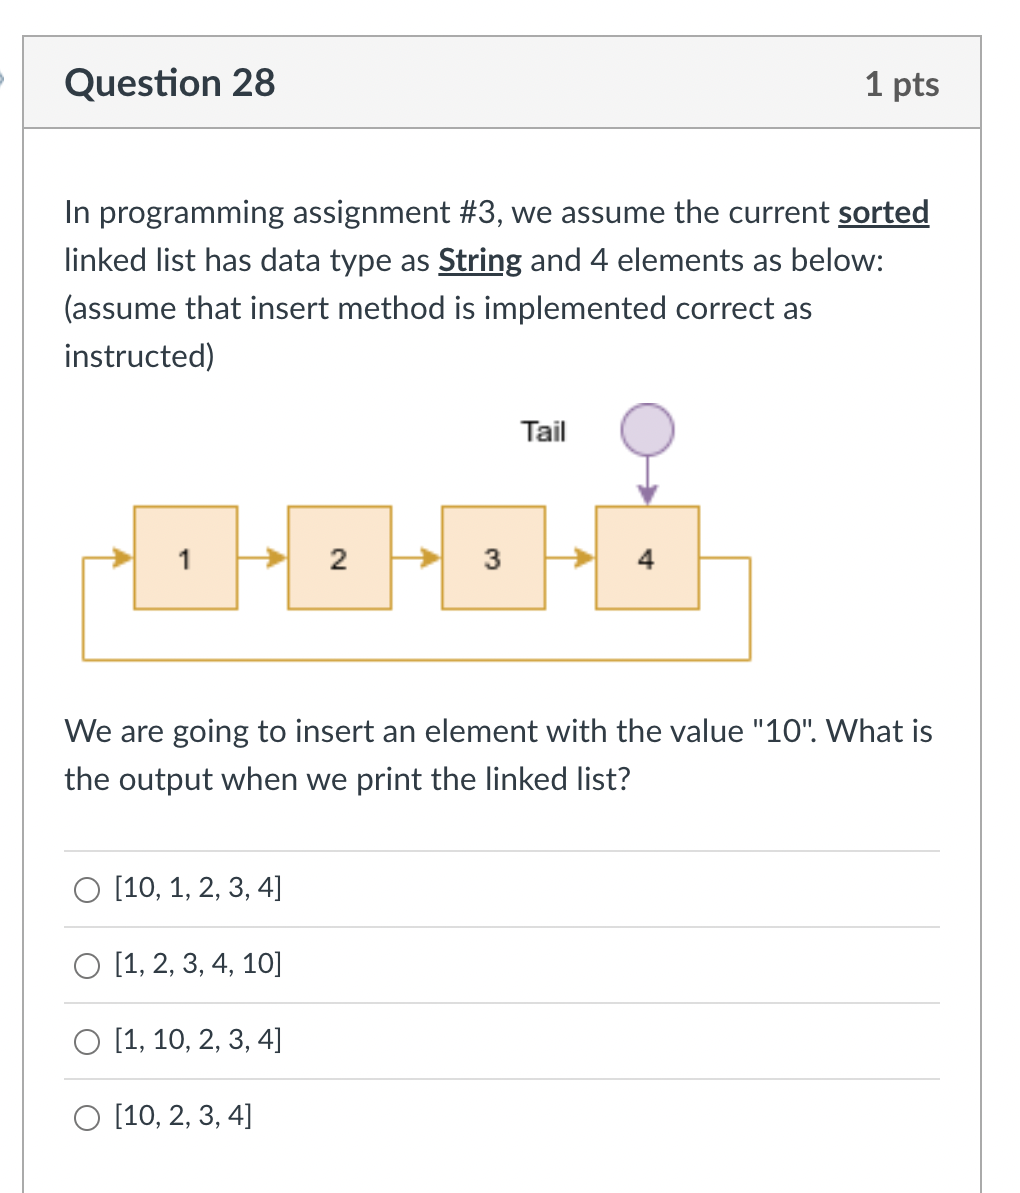Click the underlined word String
The height and width of the screenshot is (1193, 1020).
tap(480, 261)
